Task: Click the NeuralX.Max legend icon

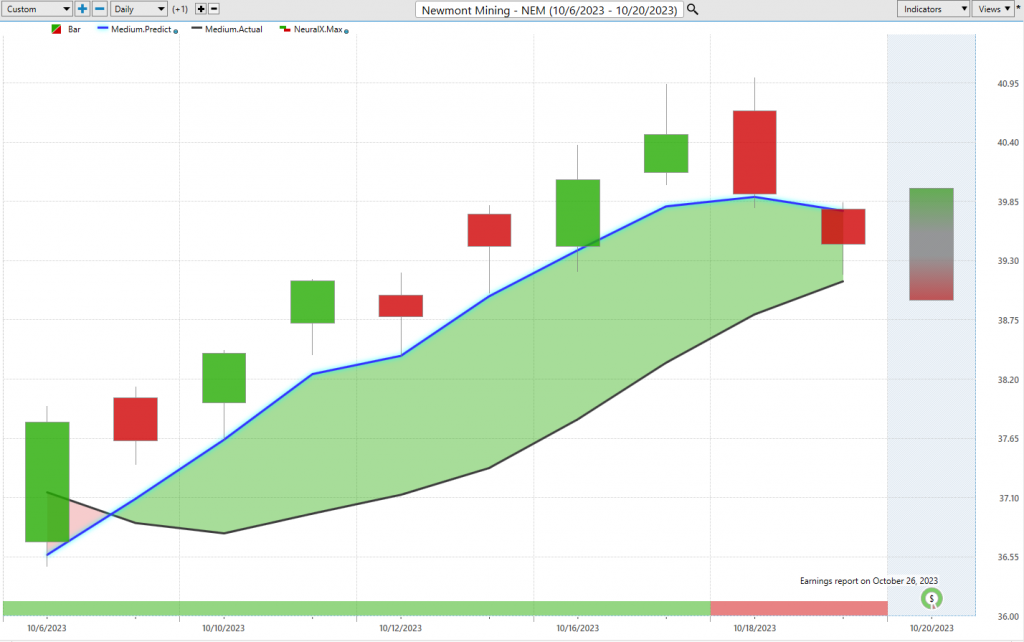Action: click(285, 29)
